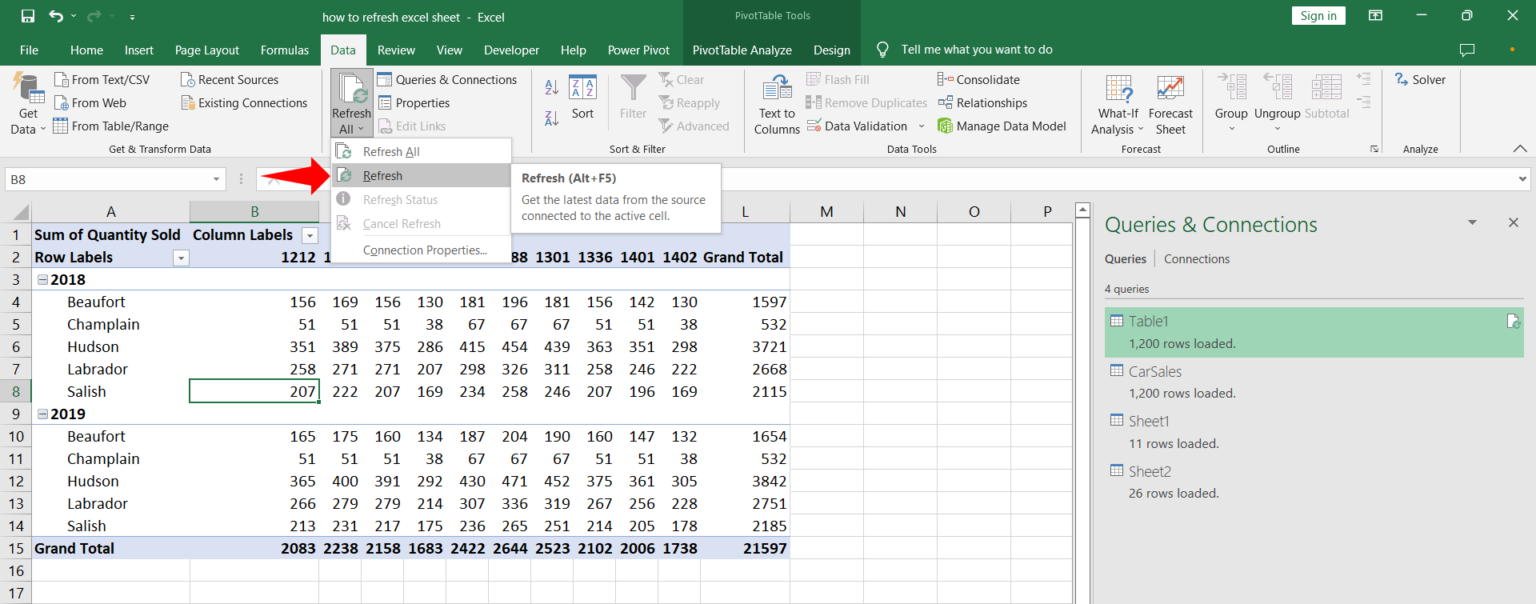Select Refresh from the open menu
The height and width of the screenshot is (604, 1536).
tap(382, 175)
